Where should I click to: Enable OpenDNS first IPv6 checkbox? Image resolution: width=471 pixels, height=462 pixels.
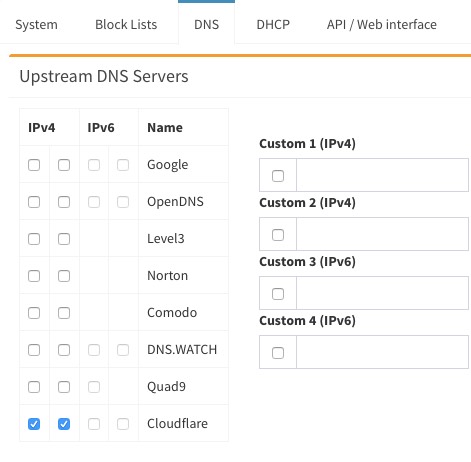(94, 202)
